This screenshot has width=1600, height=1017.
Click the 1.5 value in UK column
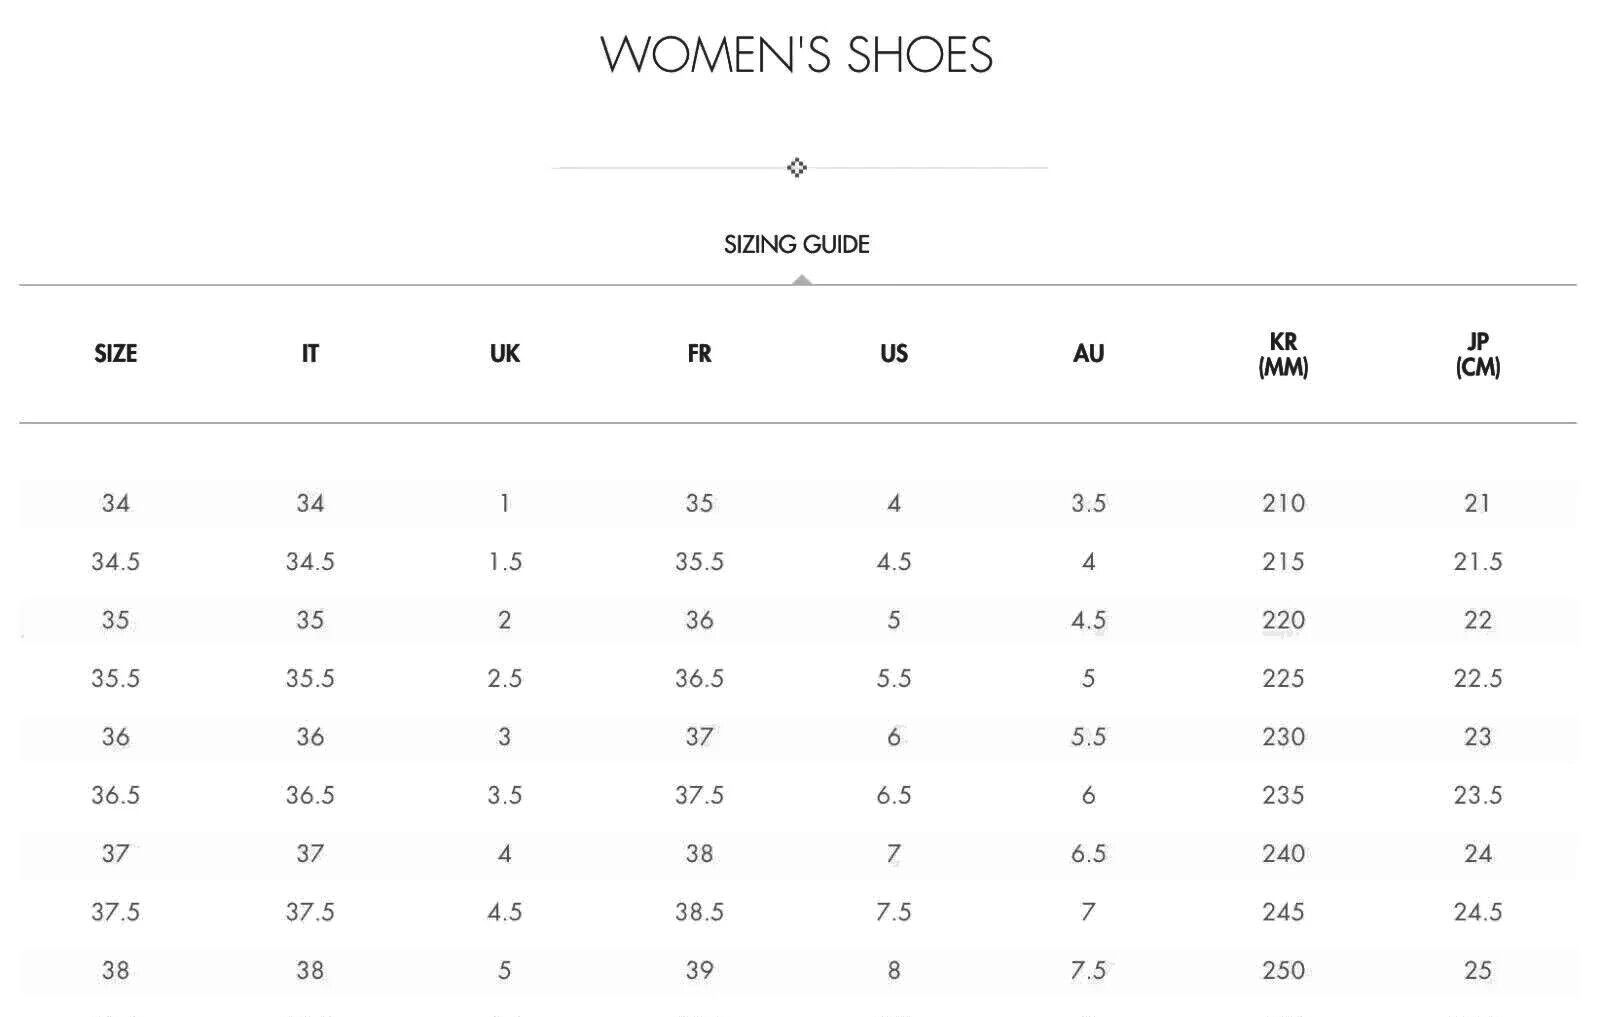[x=505, y=562]
